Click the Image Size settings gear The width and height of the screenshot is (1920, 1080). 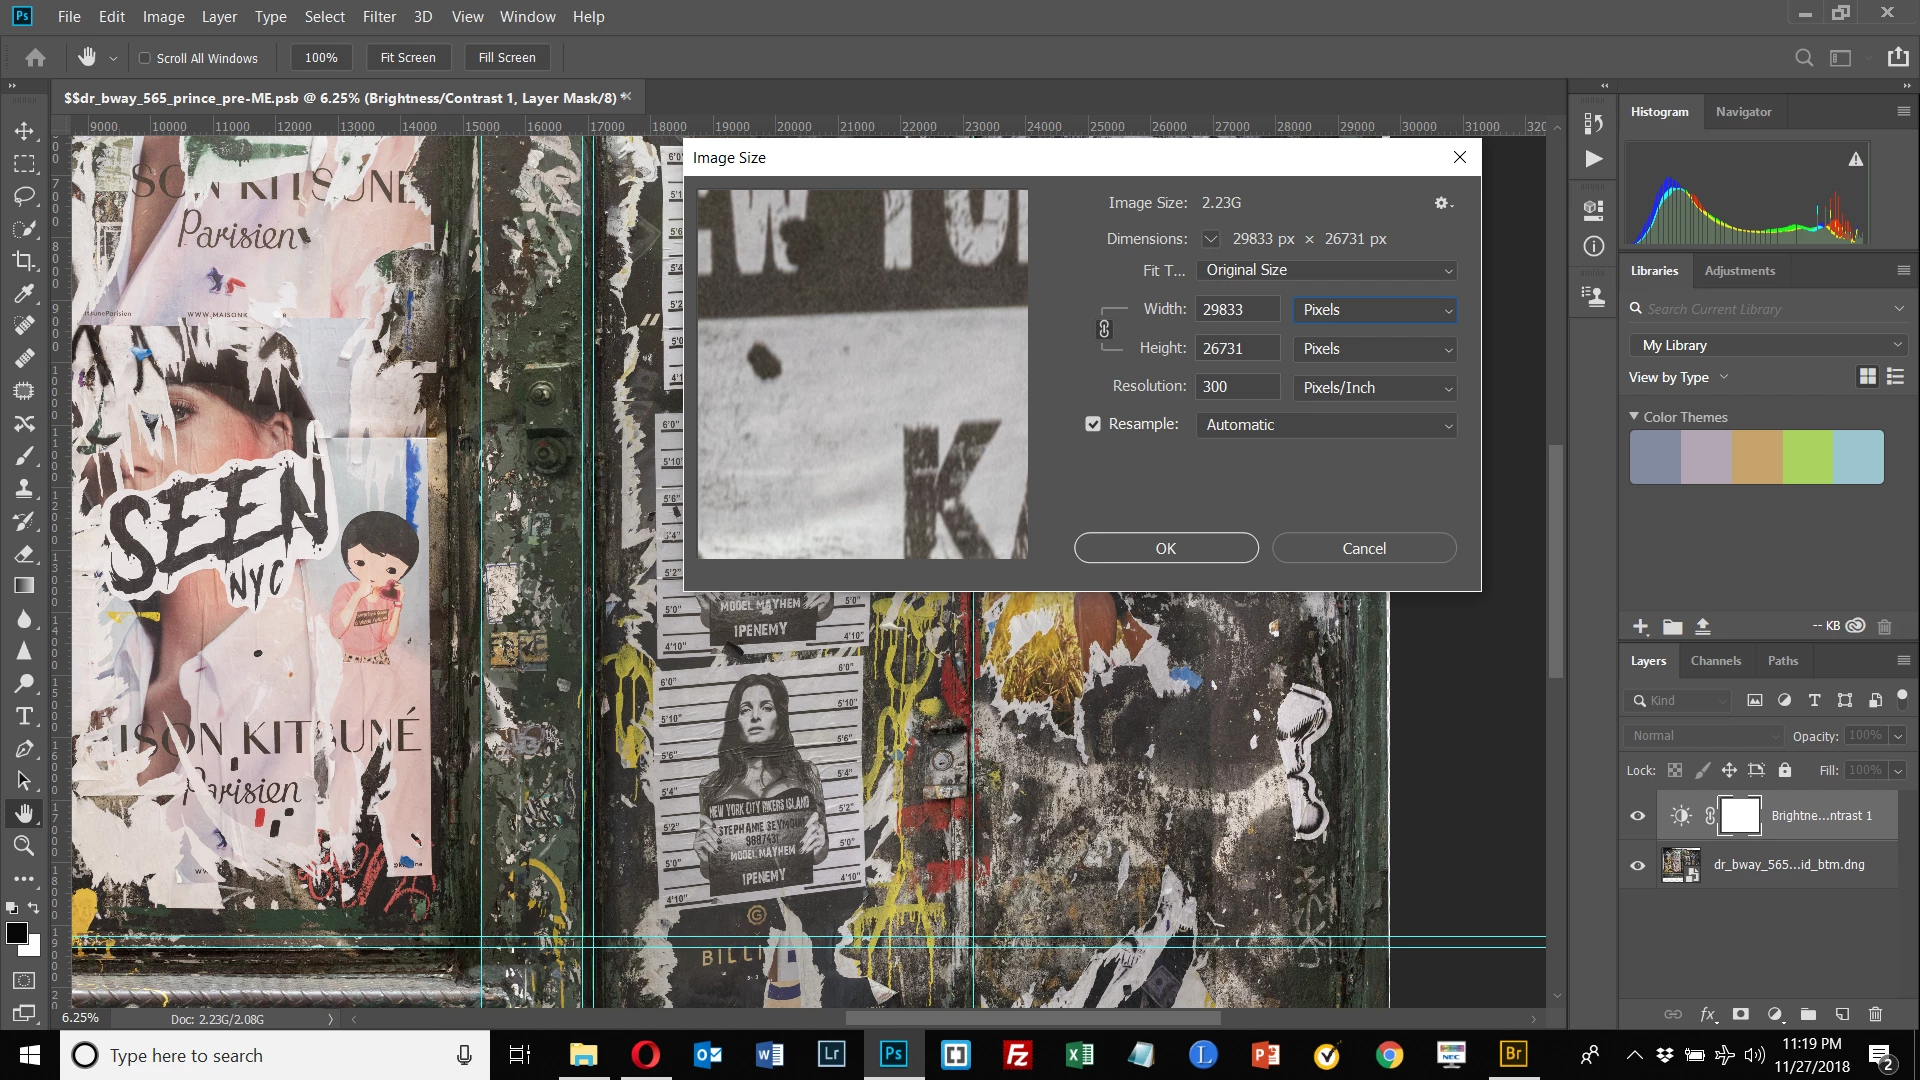coord(1442,203)
